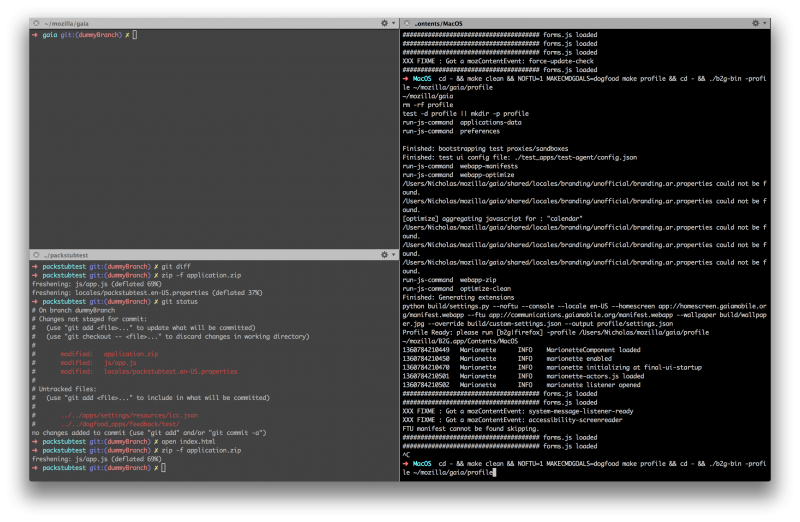Click 'run-js-command optimize-clean' line
Image resolution: width=800 pixels, height=522 pixels.
[x=456, y=288]
